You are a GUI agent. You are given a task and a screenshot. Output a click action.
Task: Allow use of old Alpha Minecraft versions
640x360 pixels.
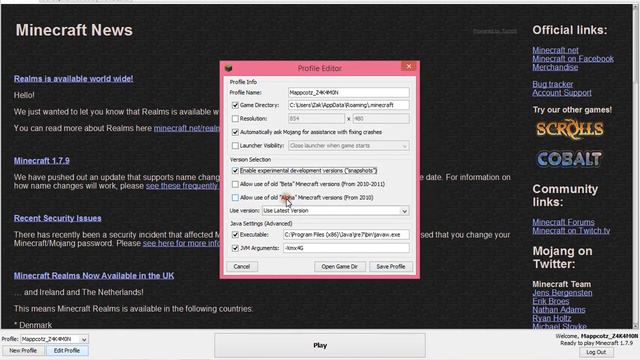point(235,198)
